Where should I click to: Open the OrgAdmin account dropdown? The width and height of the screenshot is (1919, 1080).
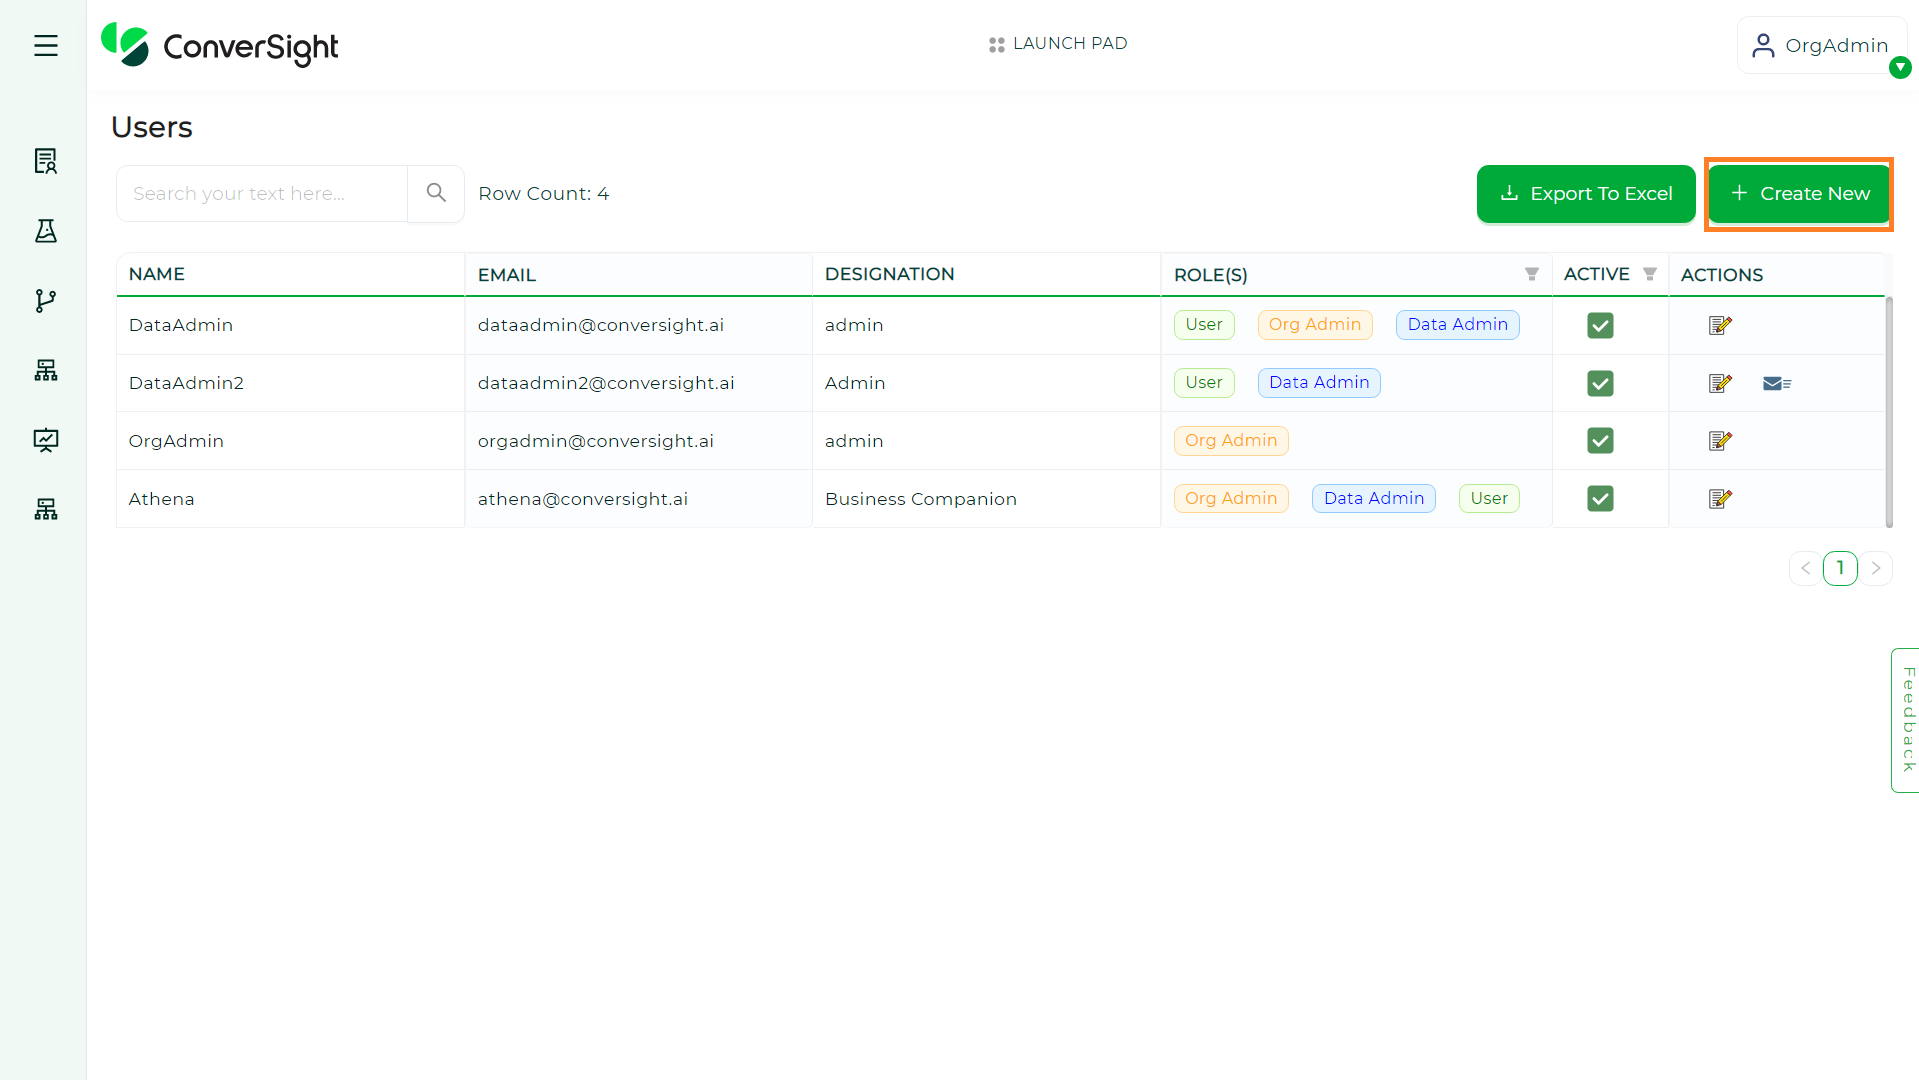(x=1822, y=45)
